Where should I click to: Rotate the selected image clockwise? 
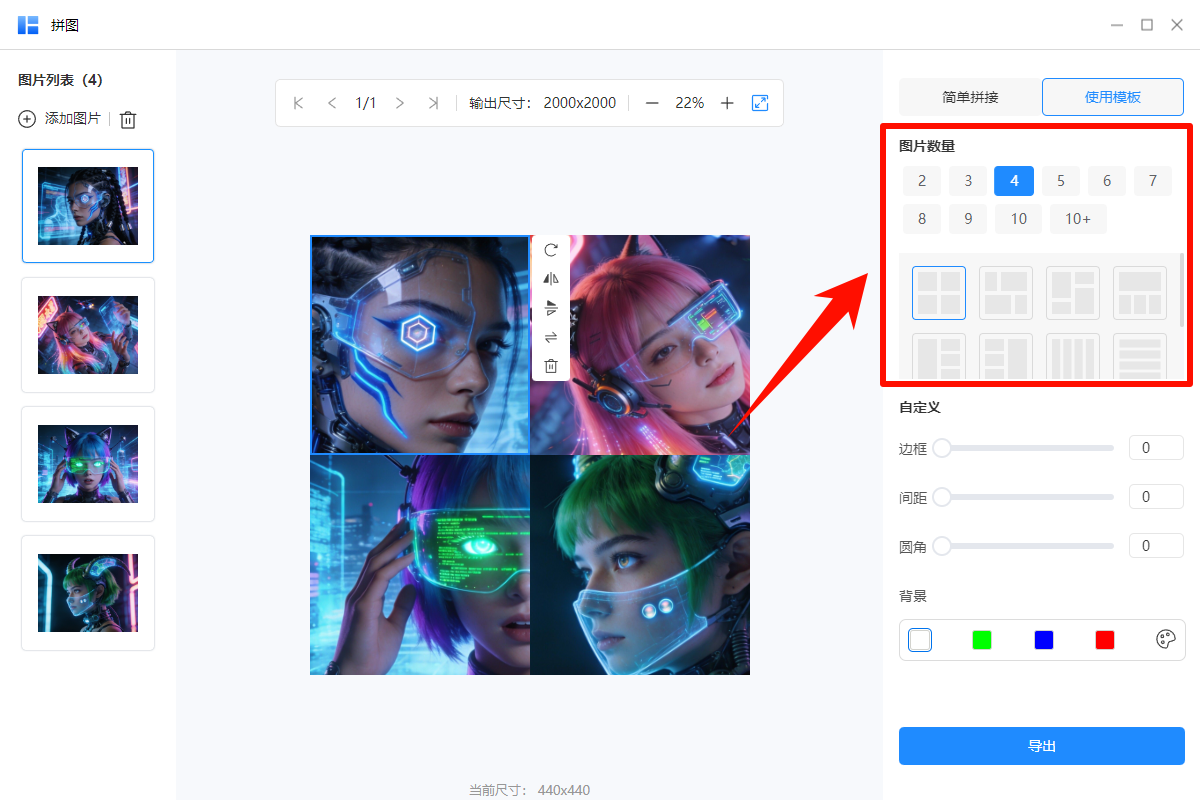point(550,250)
